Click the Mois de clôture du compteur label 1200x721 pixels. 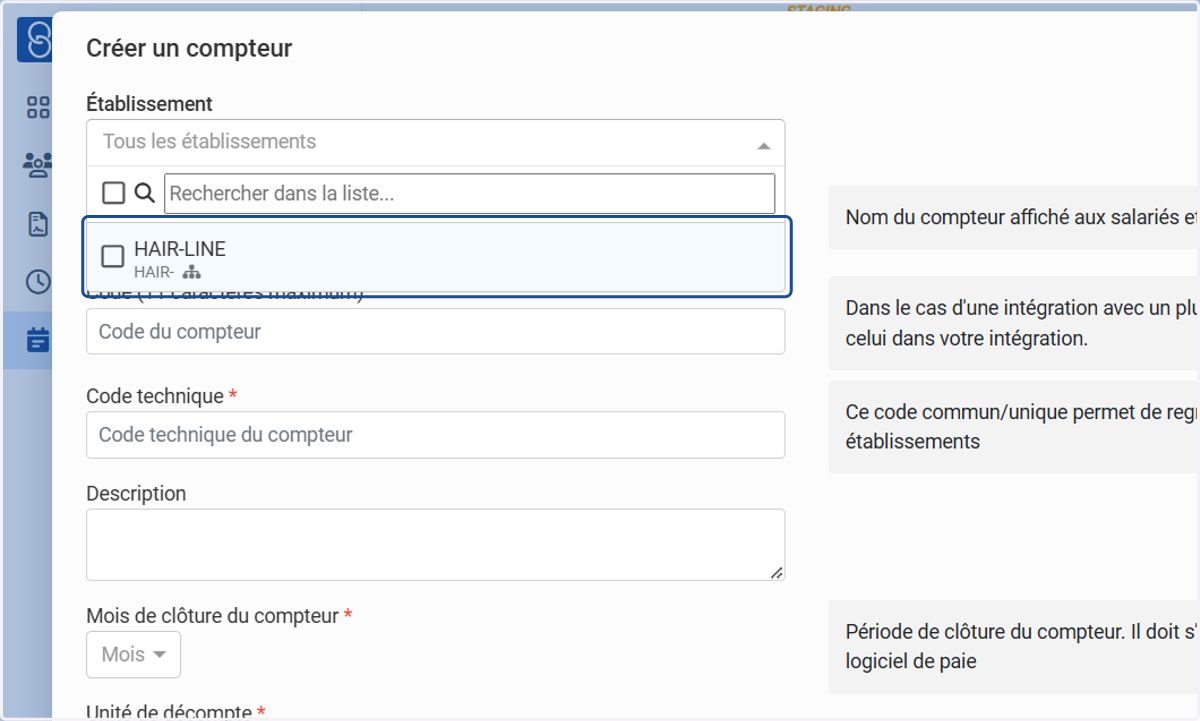click(212, 616)
